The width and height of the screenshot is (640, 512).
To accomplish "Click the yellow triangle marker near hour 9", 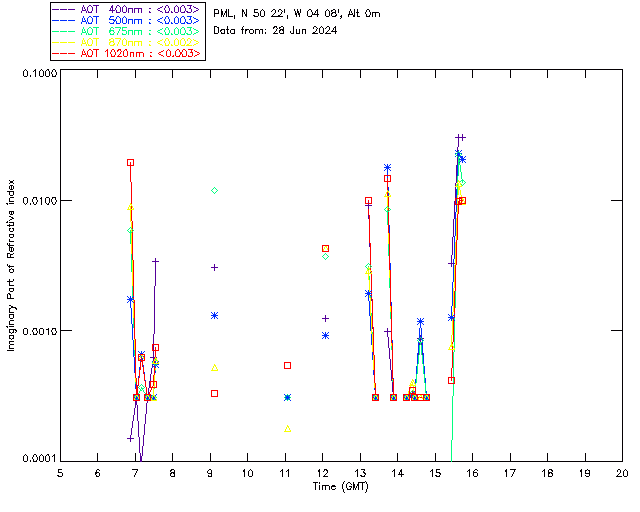I will 214,368.
